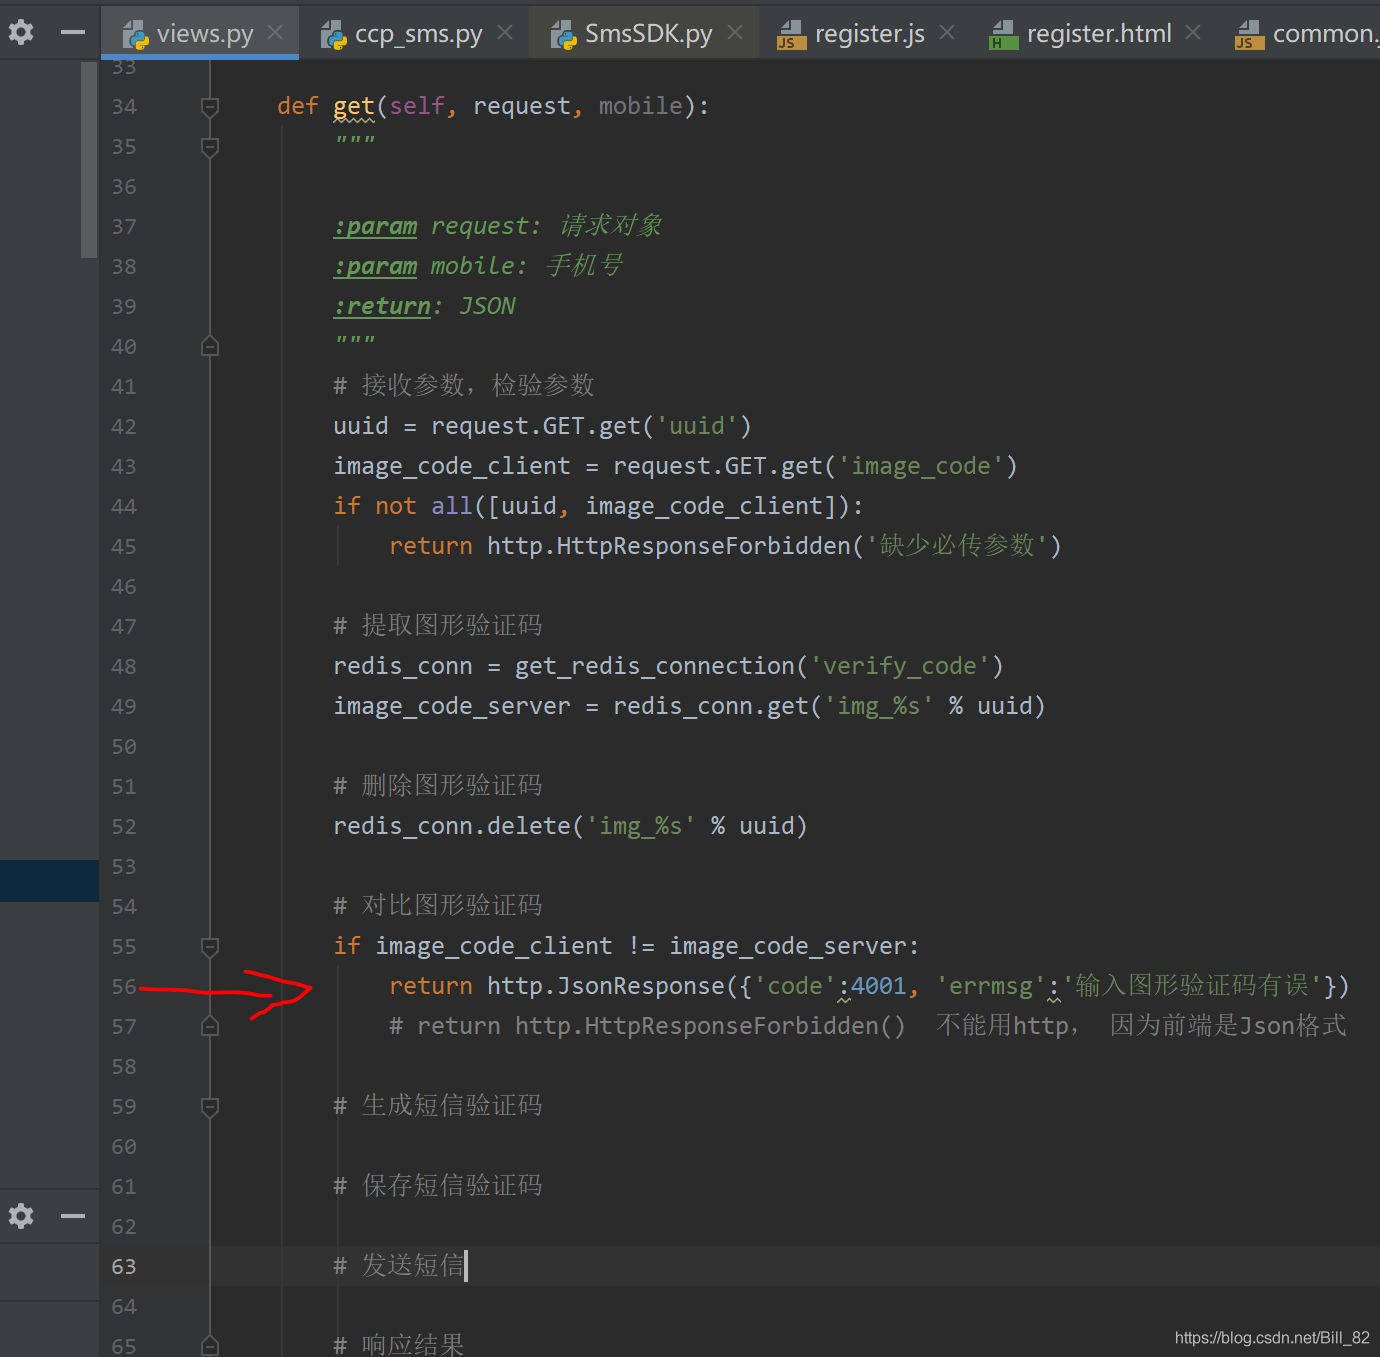Click the :param request docstring tag
The width and height of the screenshot is (1380, 1357).
tap(375, 226)
